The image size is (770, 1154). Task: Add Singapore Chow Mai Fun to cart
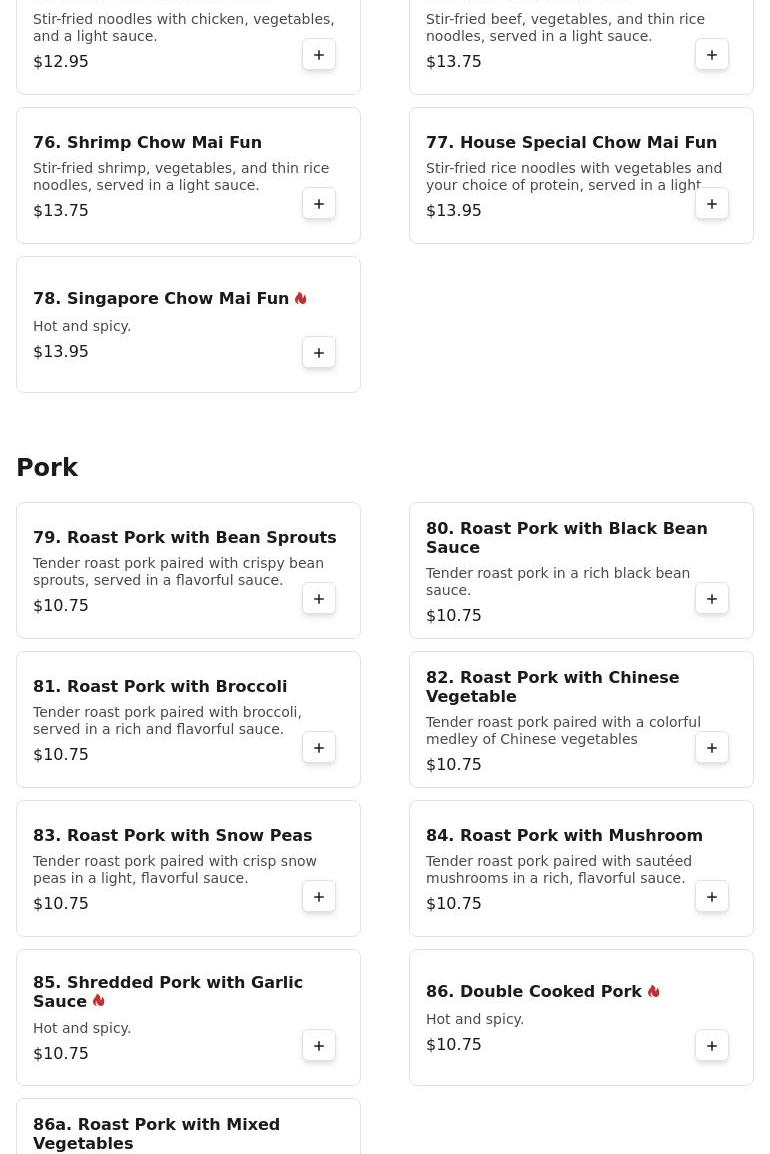coord(319,353)
